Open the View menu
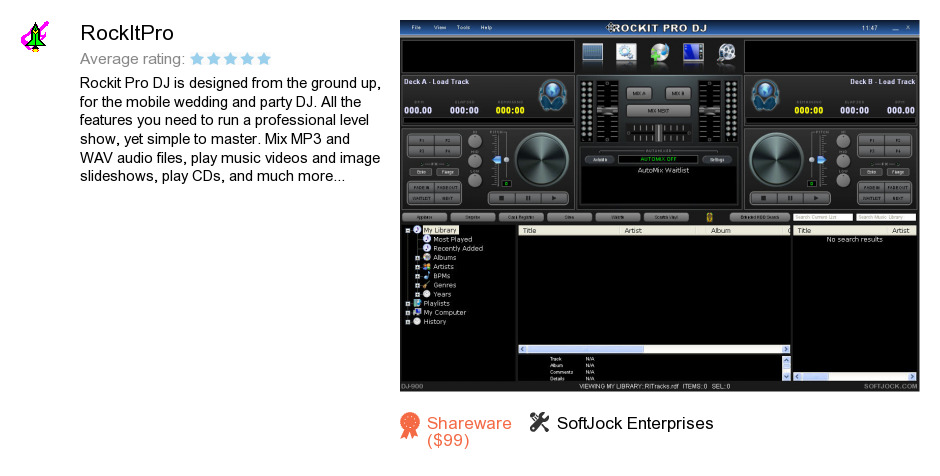The image size is (940, 476). point(440,28)
